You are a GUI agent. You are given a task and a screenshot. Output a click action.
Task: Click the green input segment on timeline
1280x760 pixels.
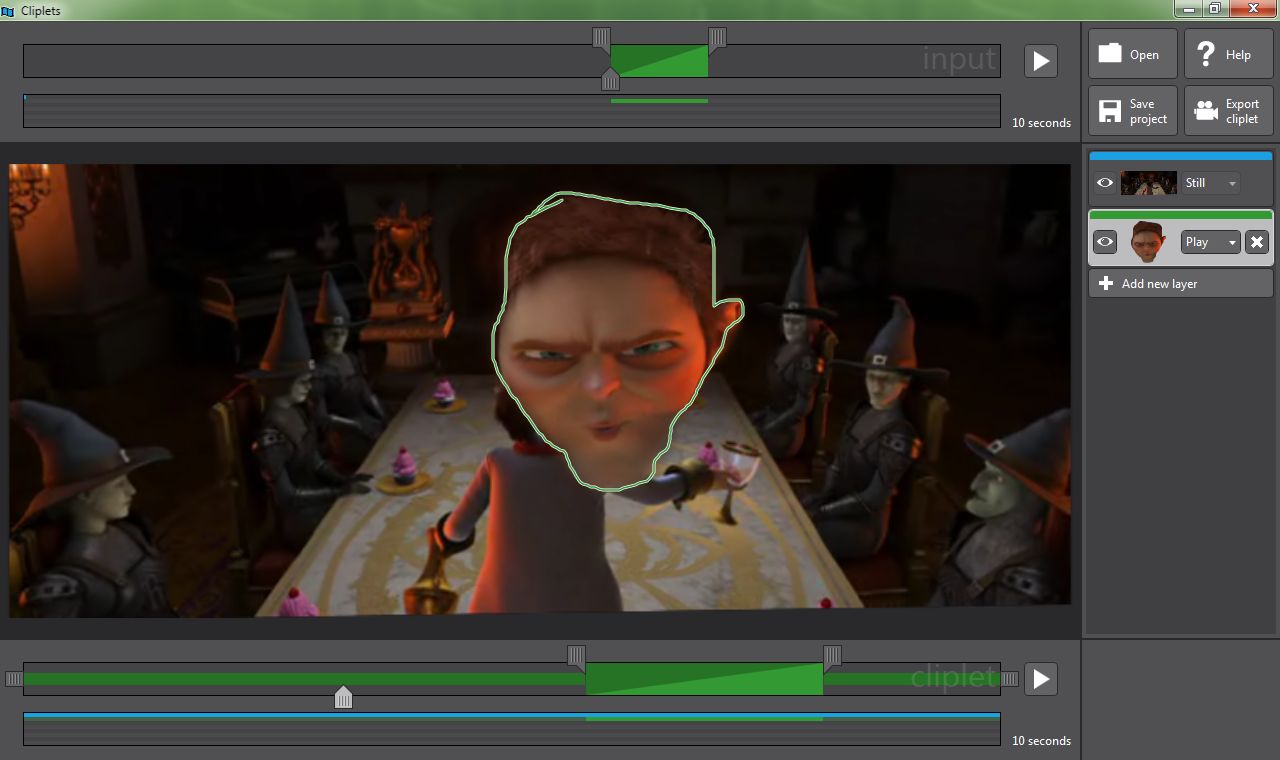[659, 61]
